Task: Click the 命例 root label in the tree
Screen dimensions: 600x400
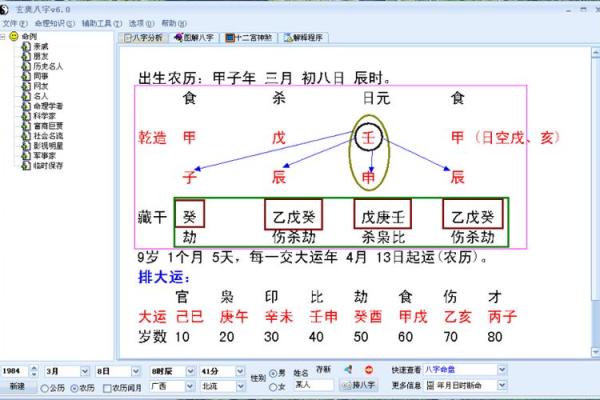Action: (29, 37)
